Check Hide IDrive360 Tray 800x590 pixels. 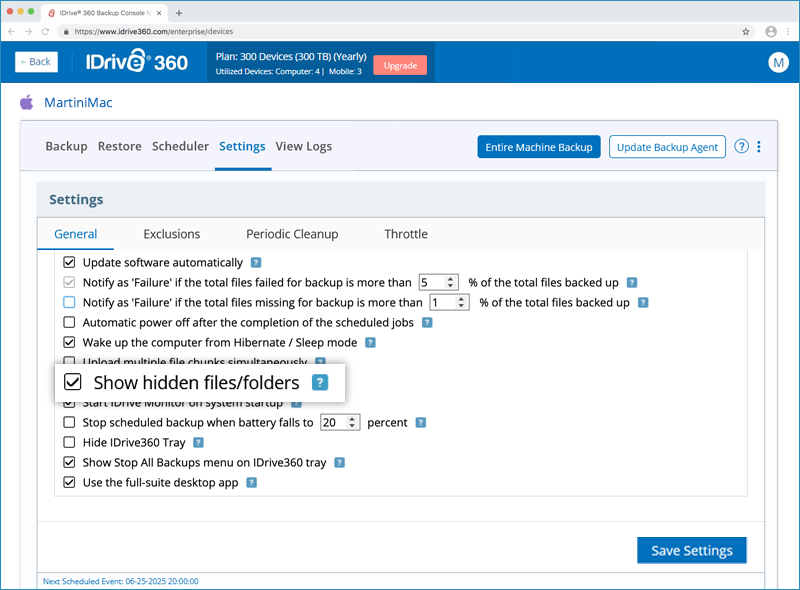tap(69, 442)
